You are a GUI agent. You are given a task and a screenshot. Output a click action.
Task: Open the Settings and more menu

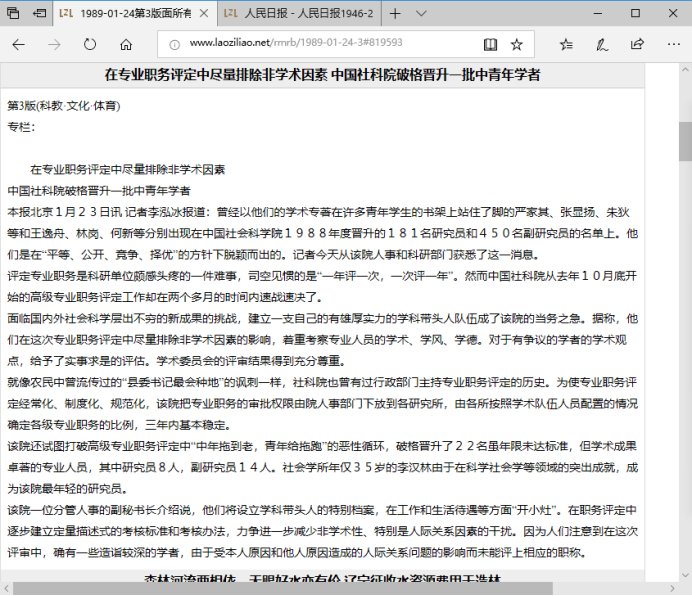click(673, 44)
